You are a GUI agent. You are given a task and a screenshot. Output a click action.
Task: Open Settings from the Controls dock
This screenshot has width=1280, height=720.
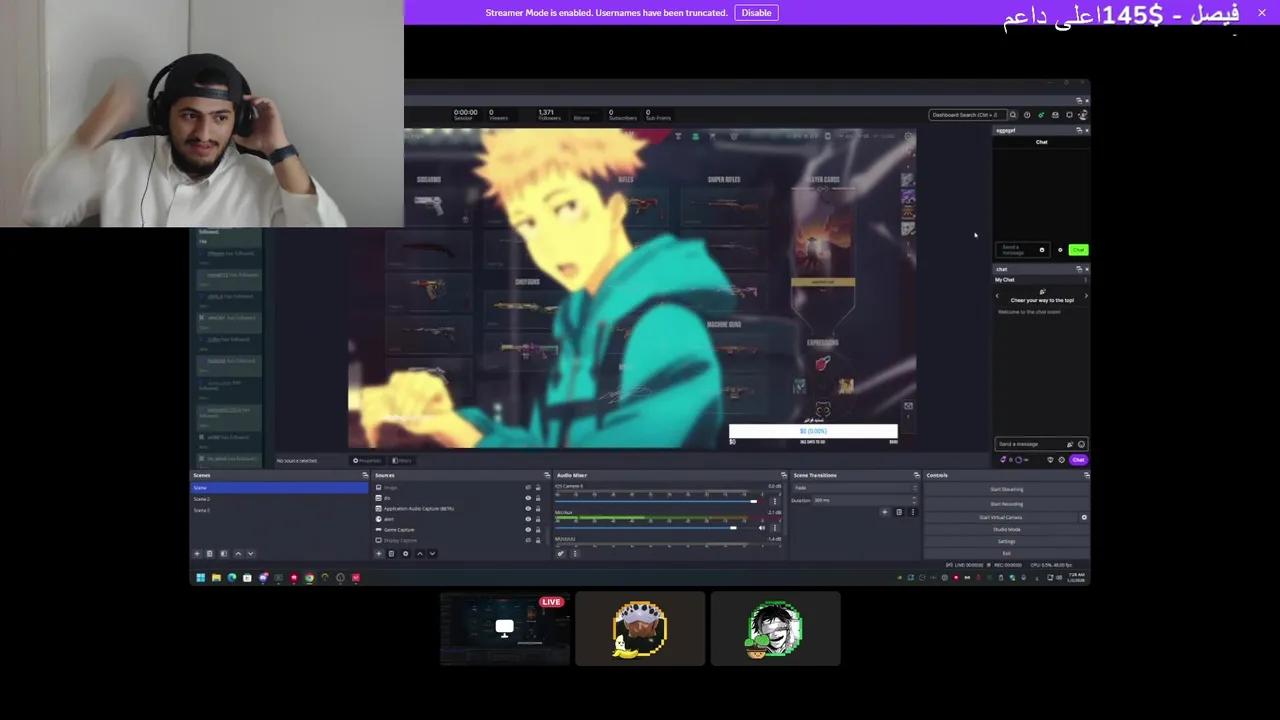(x=1006, y=541)
